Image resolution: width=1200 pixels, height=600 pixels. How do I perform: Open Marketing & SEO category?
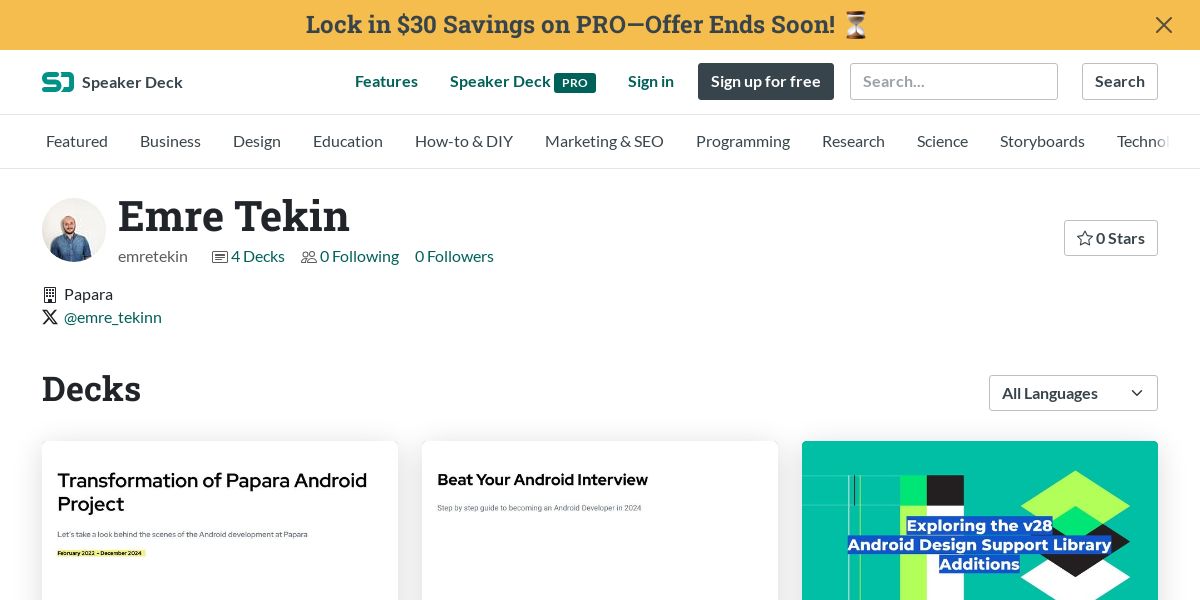(604, 142)
